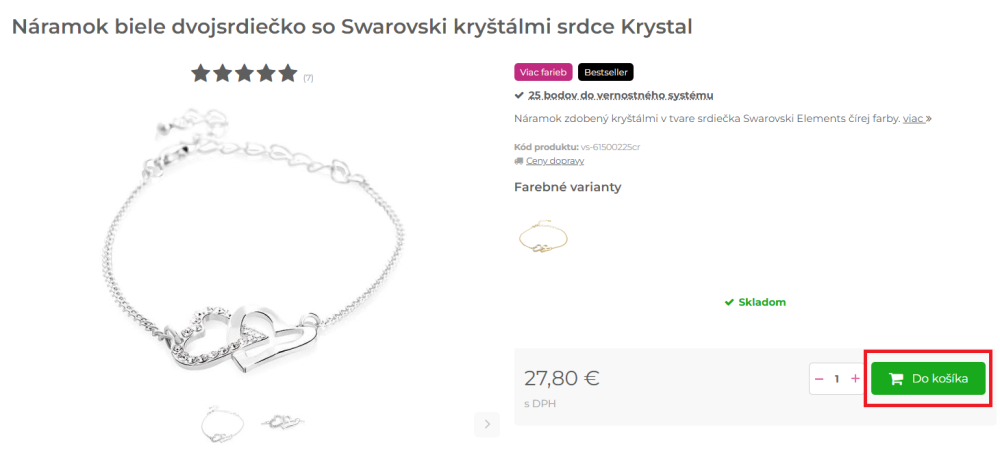Open the main bracelet product image
This screenshot has height=449, width=1000.
point(251,244)
